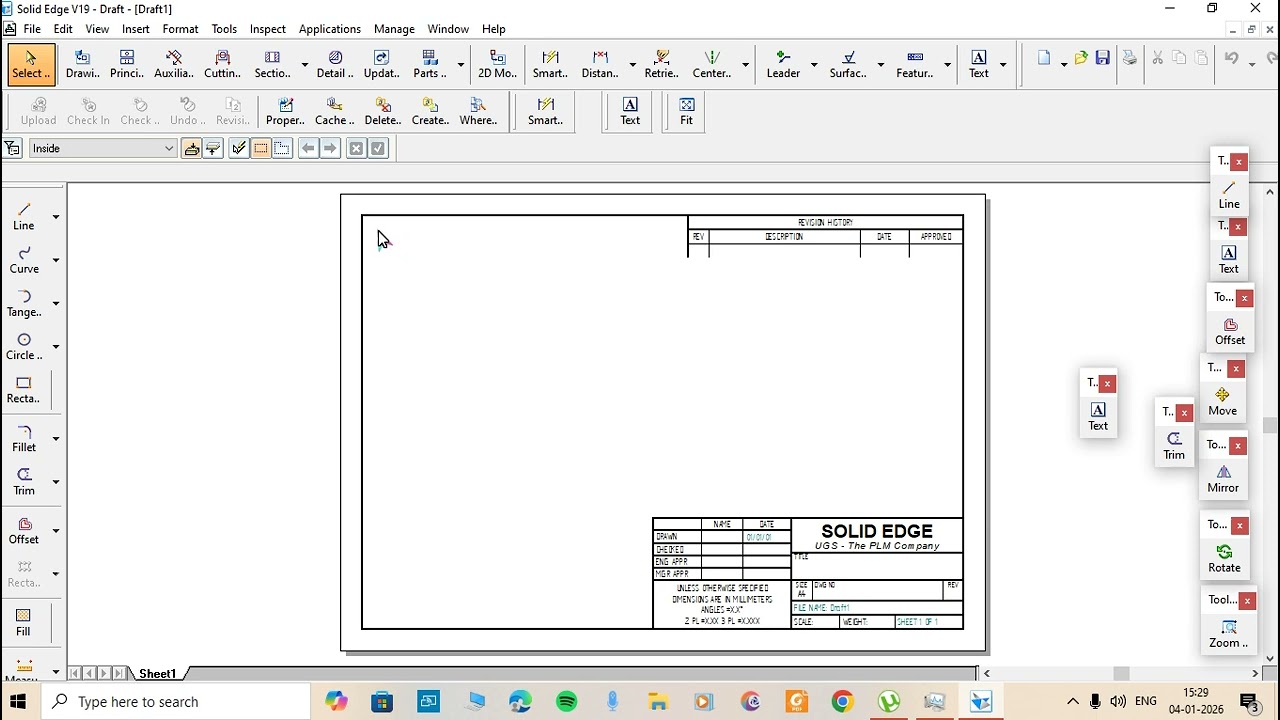Click the Save icon in top toolbar
This screenshot has height=720, width=1280.
click(1102, 58)
